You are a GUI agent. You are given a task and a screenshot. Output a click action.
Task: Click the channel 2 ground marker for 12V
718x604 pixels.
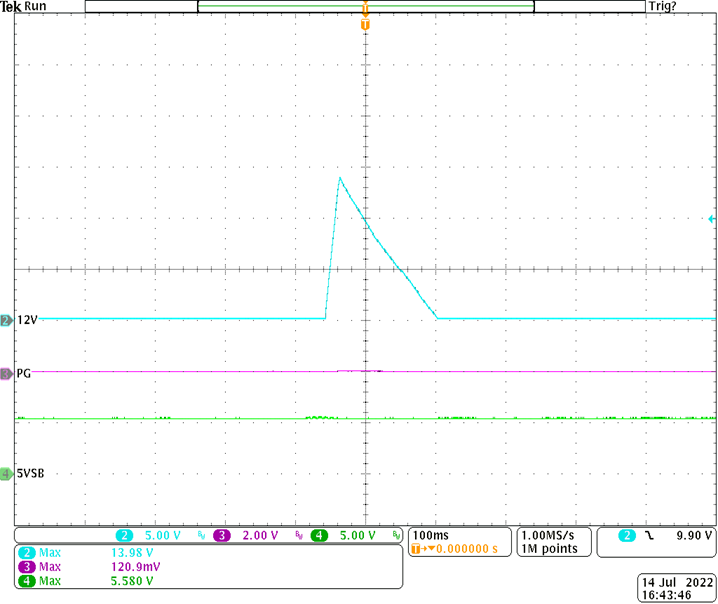coord(6,320)
